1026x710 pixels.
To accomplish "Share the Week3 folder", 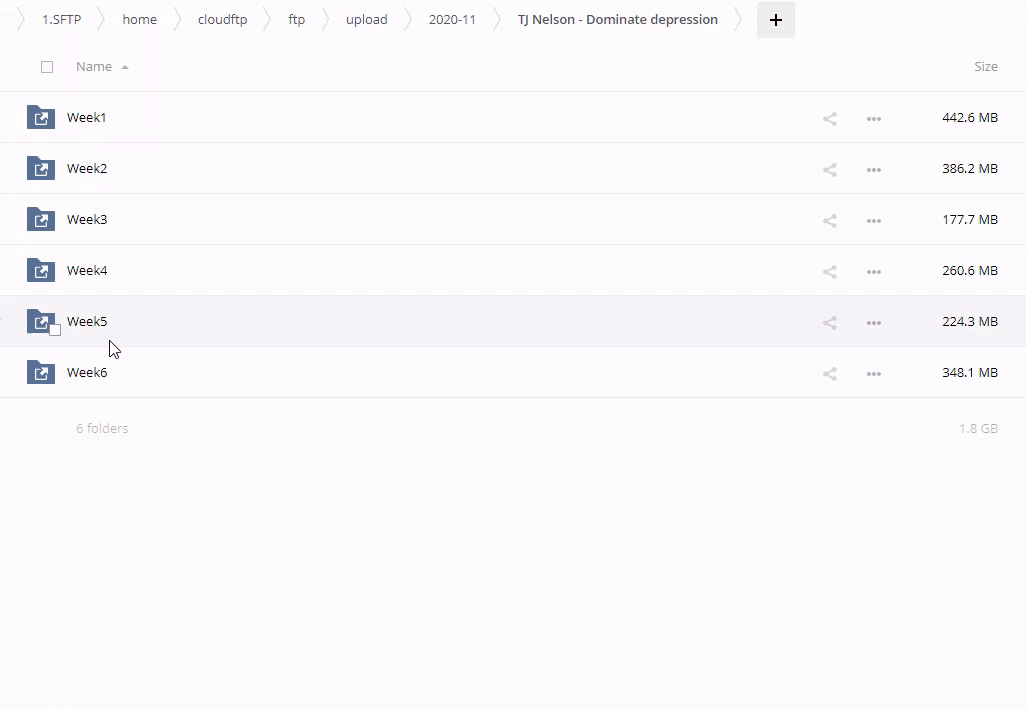I will 829,221.
